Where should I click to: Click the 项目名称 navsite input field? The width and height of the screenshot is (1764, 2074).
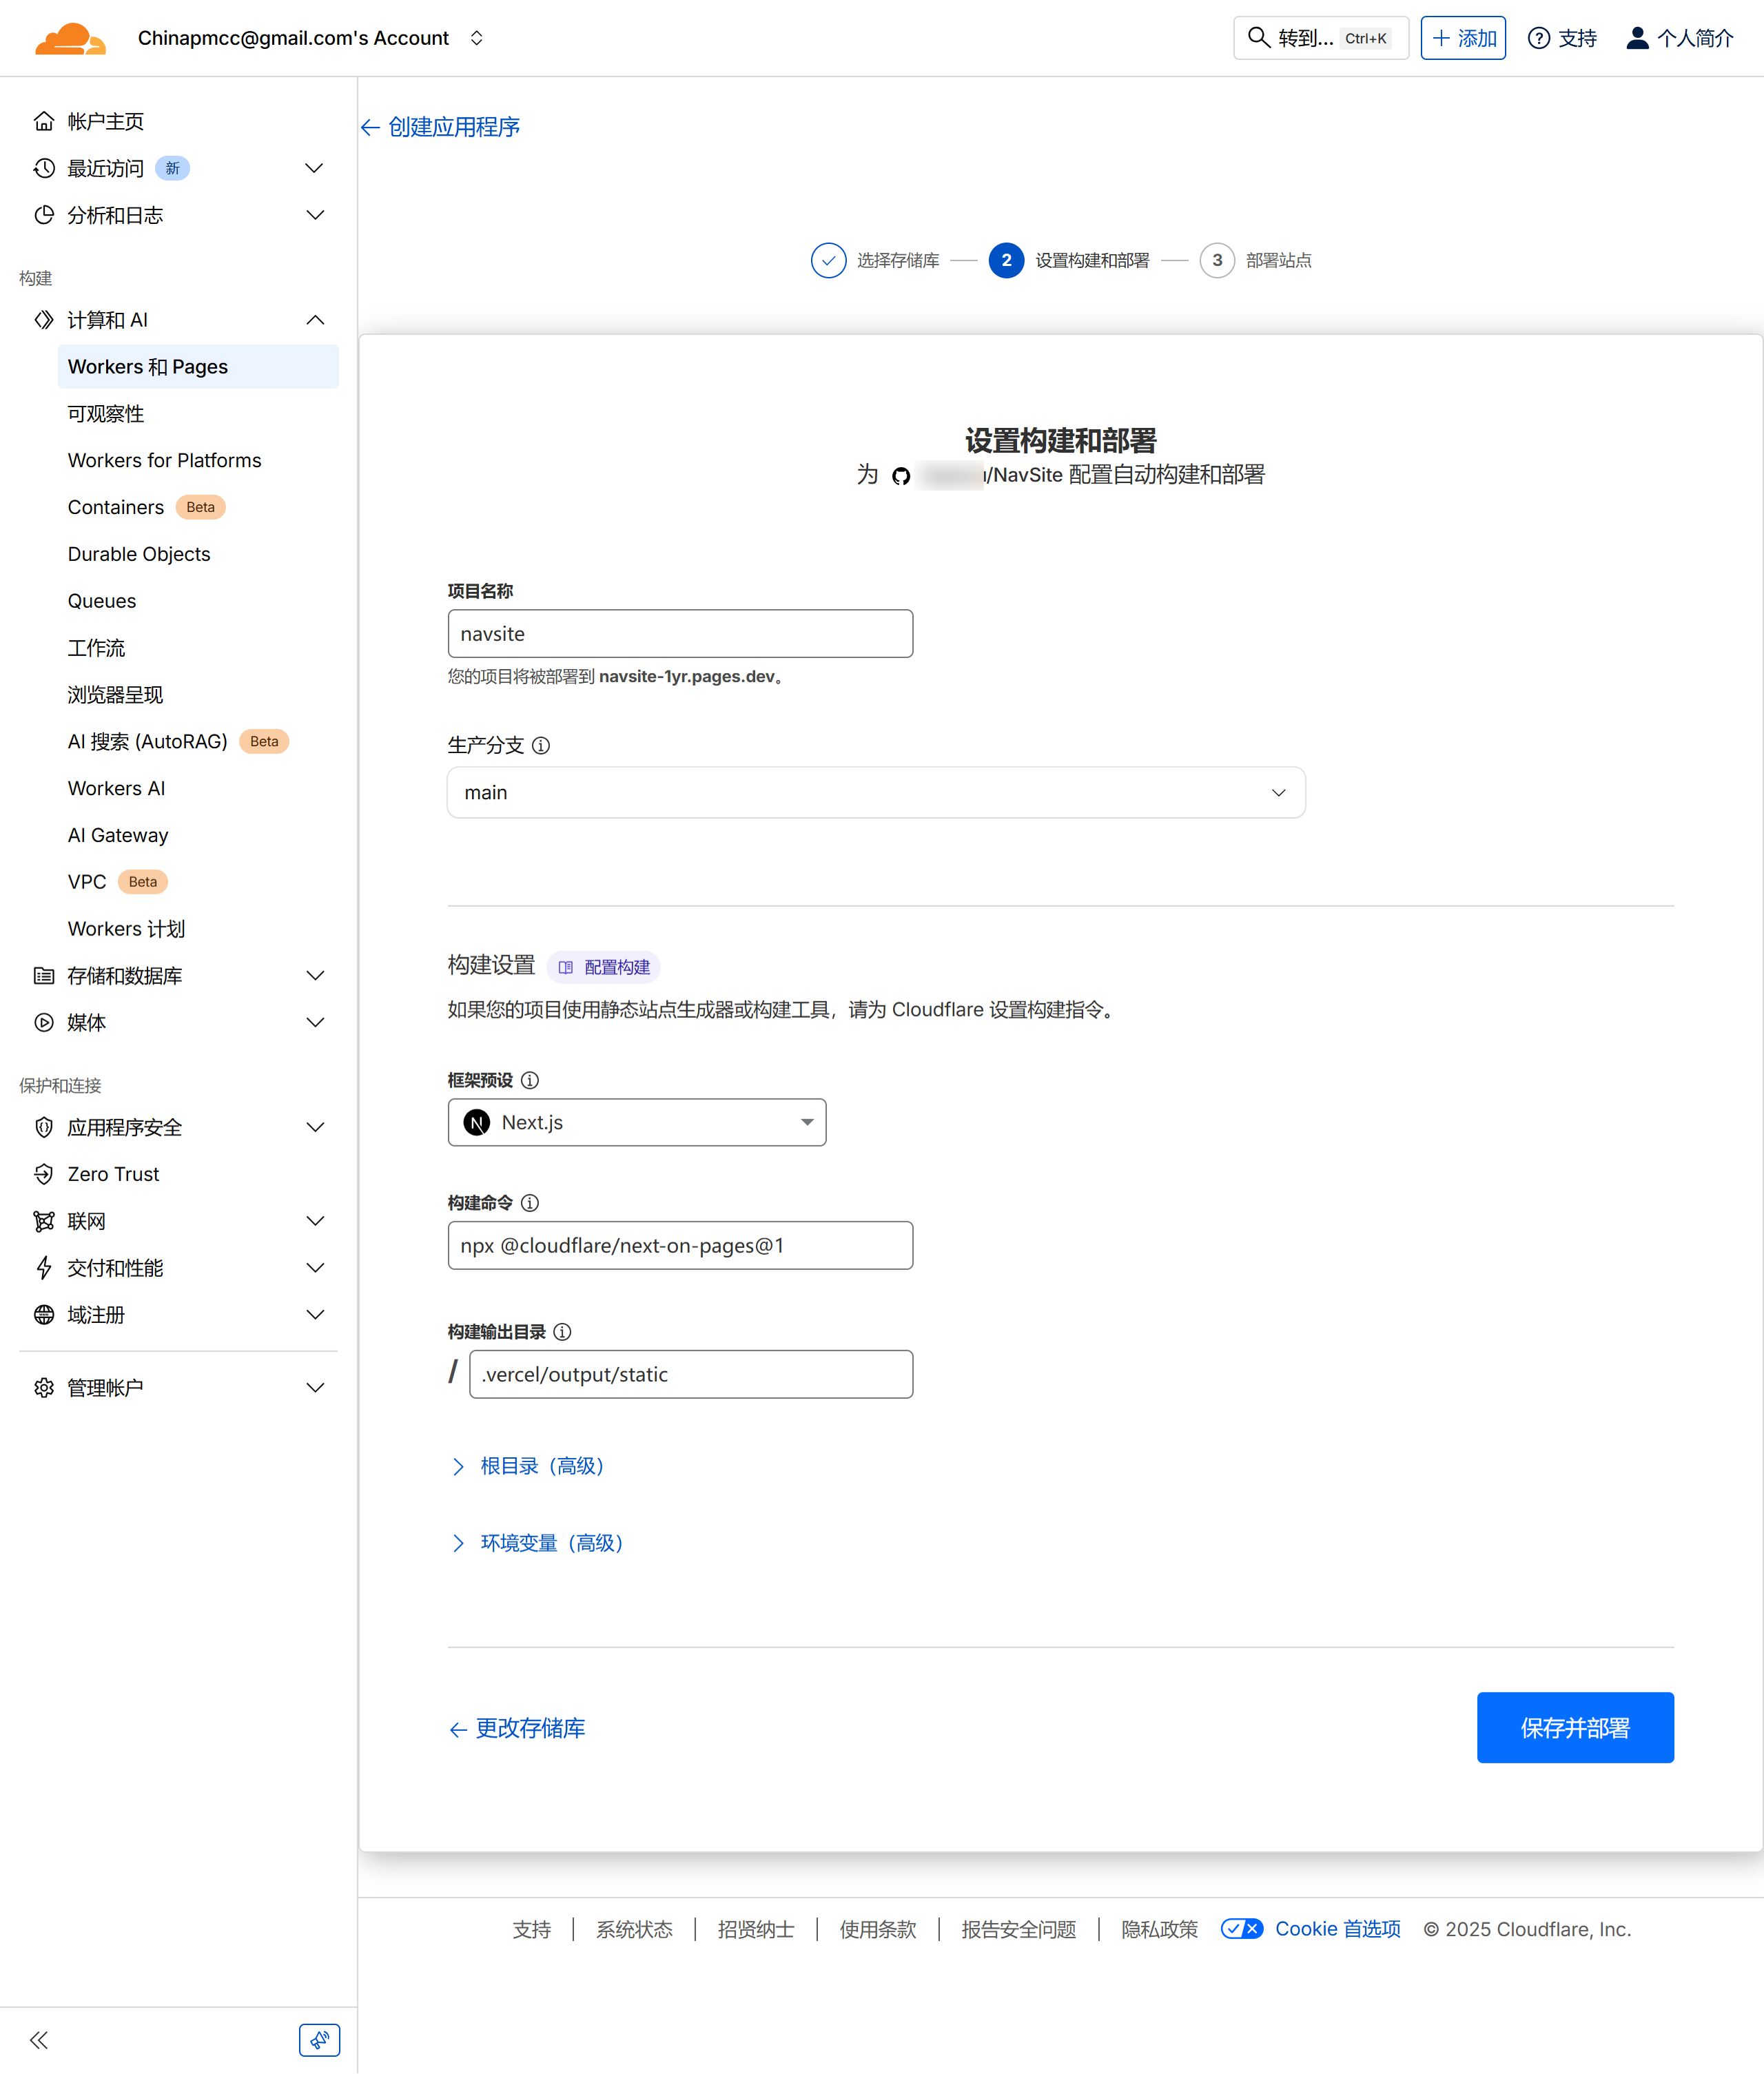coord(679,634)
